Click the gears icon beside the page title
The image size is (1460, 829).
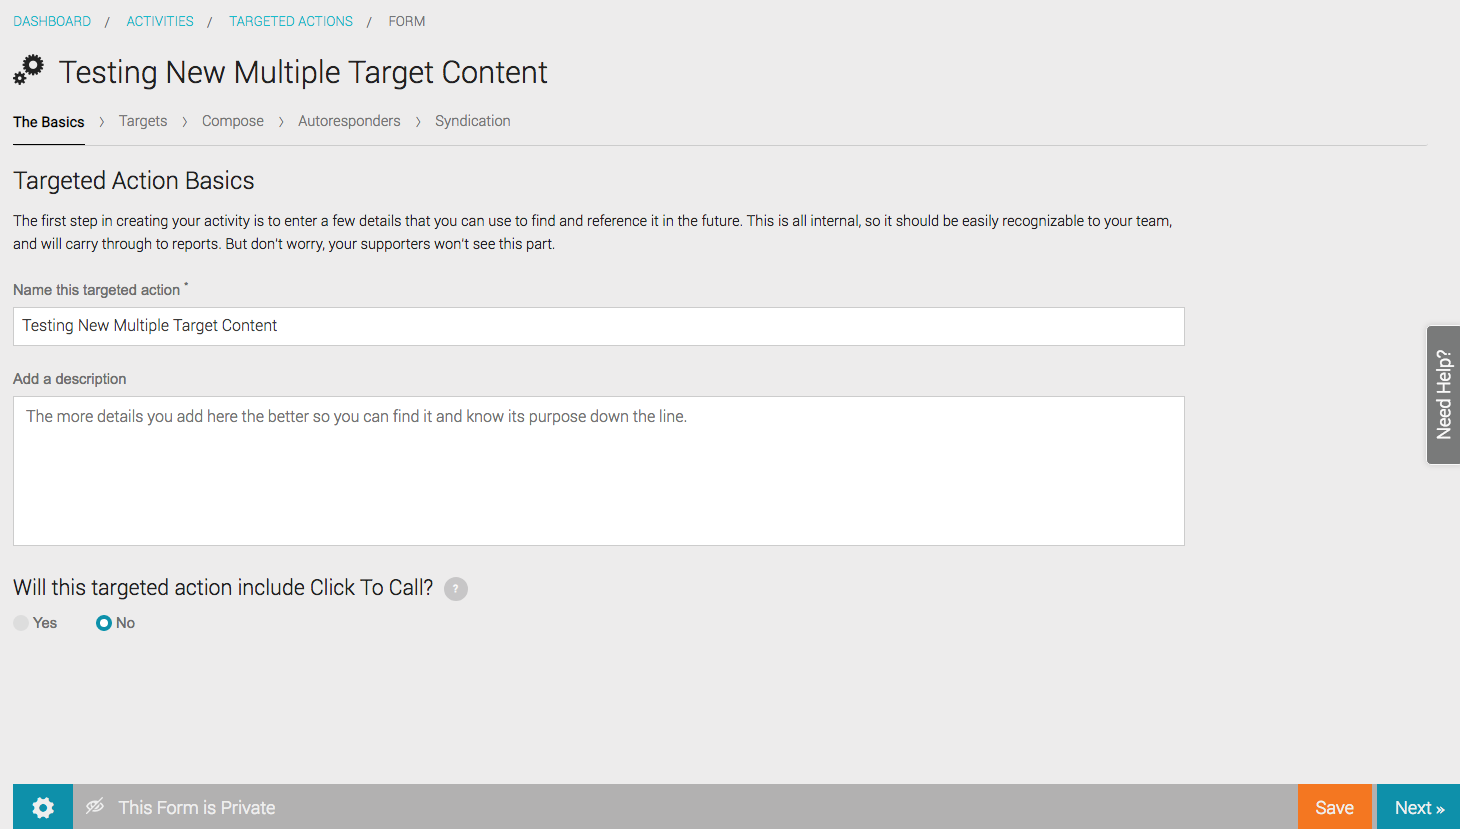coord(29,70)
